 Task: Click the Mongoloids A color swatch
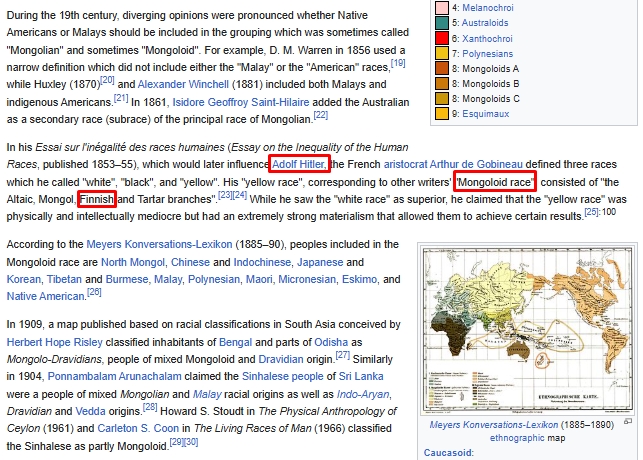pyautogui.click(x=442, y=68)
